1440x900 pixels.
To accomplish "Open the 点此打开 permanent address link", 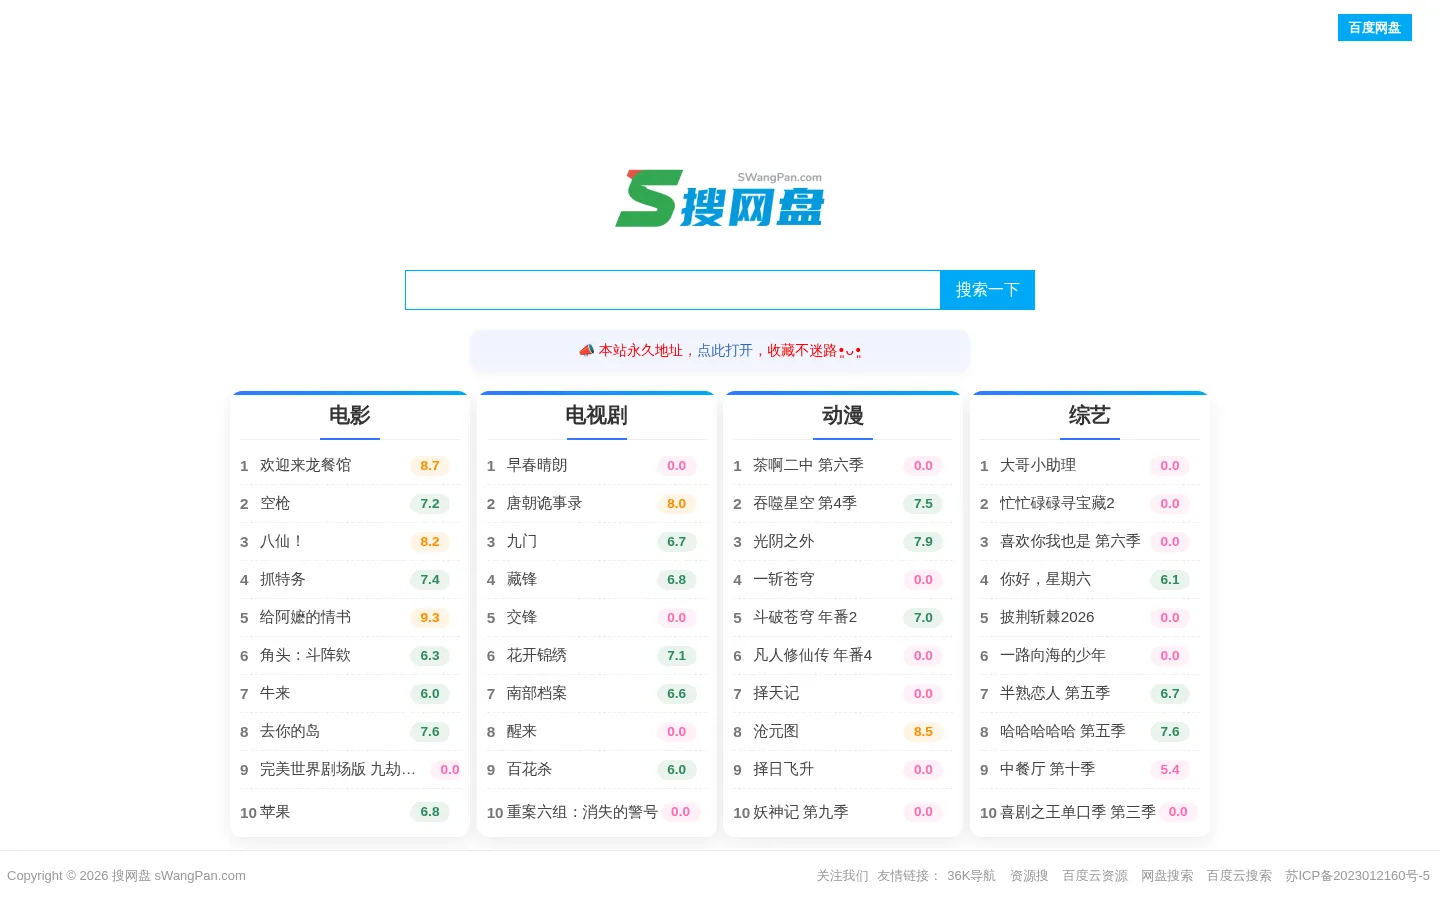I will [x=725, y=350].
